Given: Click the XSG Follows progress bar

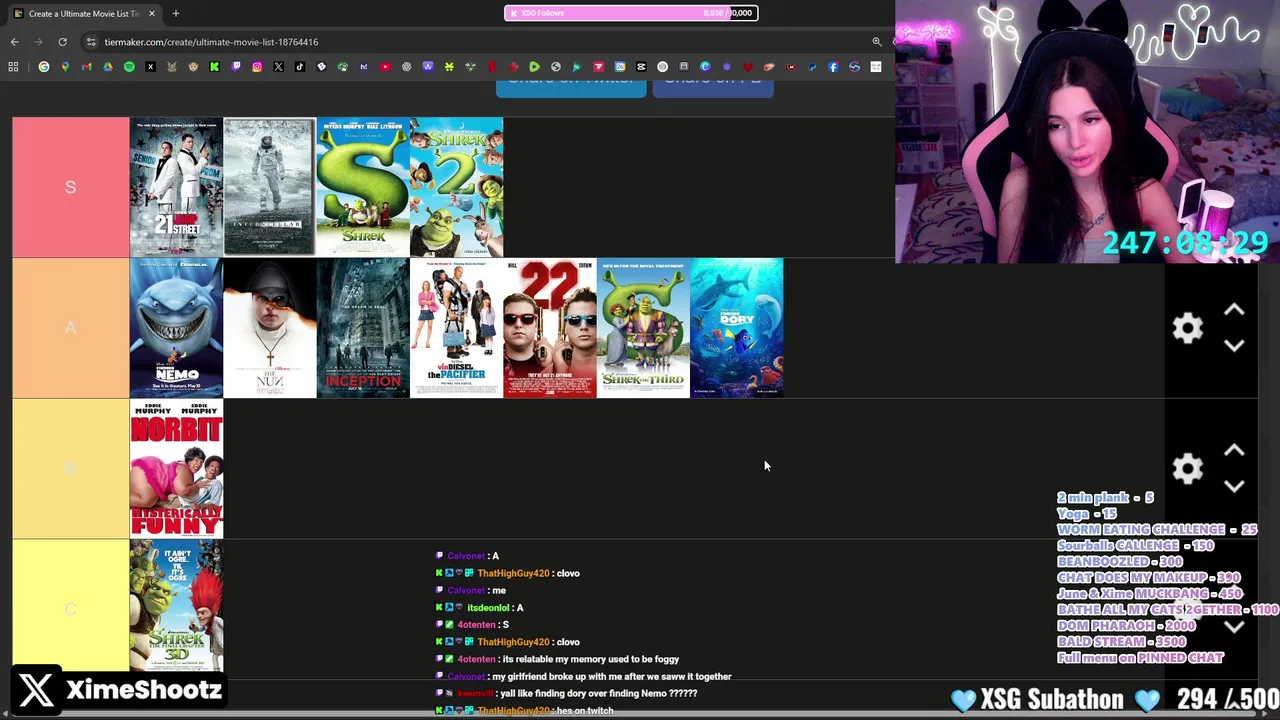Looking at the screenshot, I should [631, 13].
